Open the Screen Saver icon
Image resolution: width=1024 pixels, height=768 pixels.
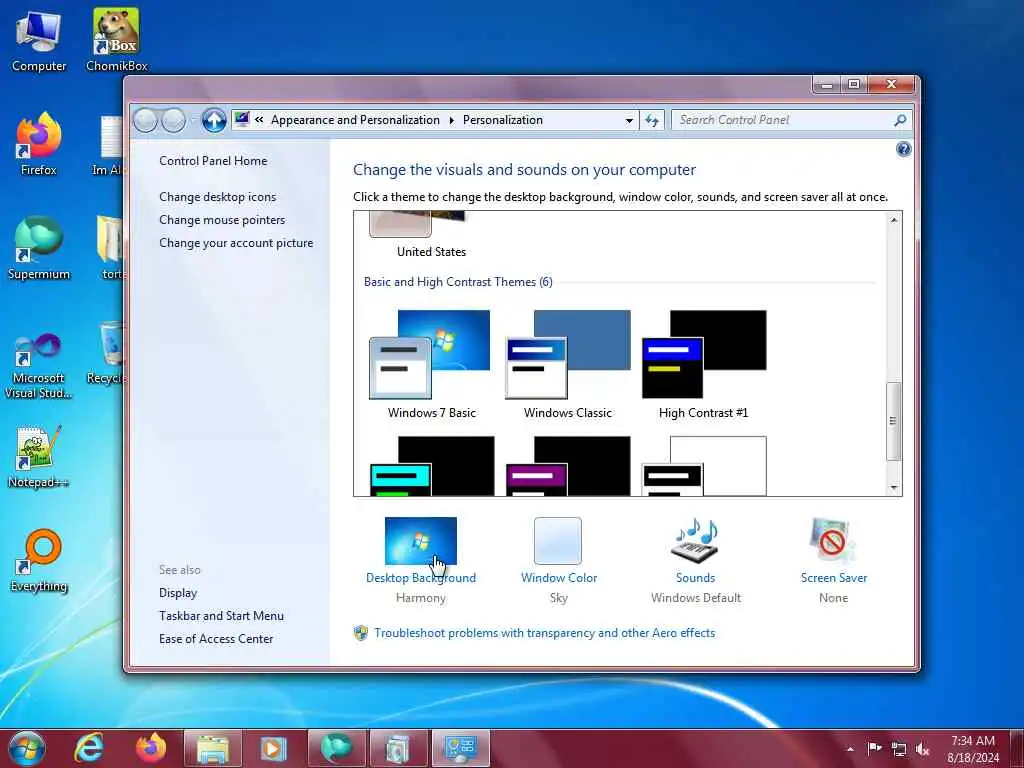[832, 541]
